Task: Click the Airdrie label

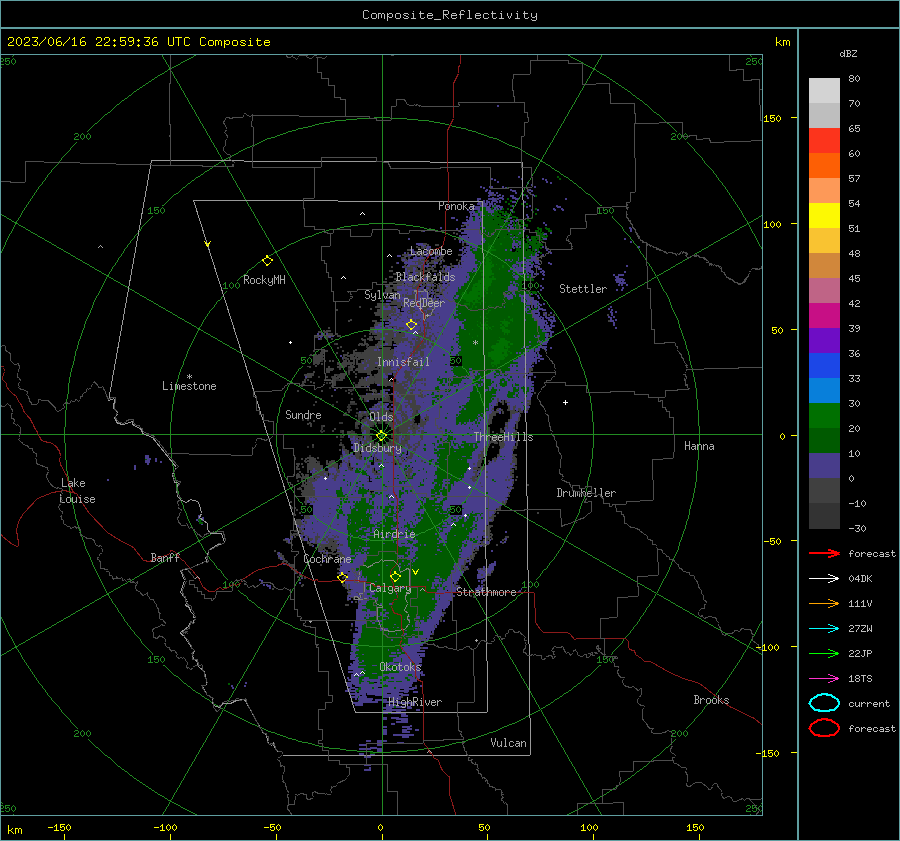Action: [x=394, y=534]
